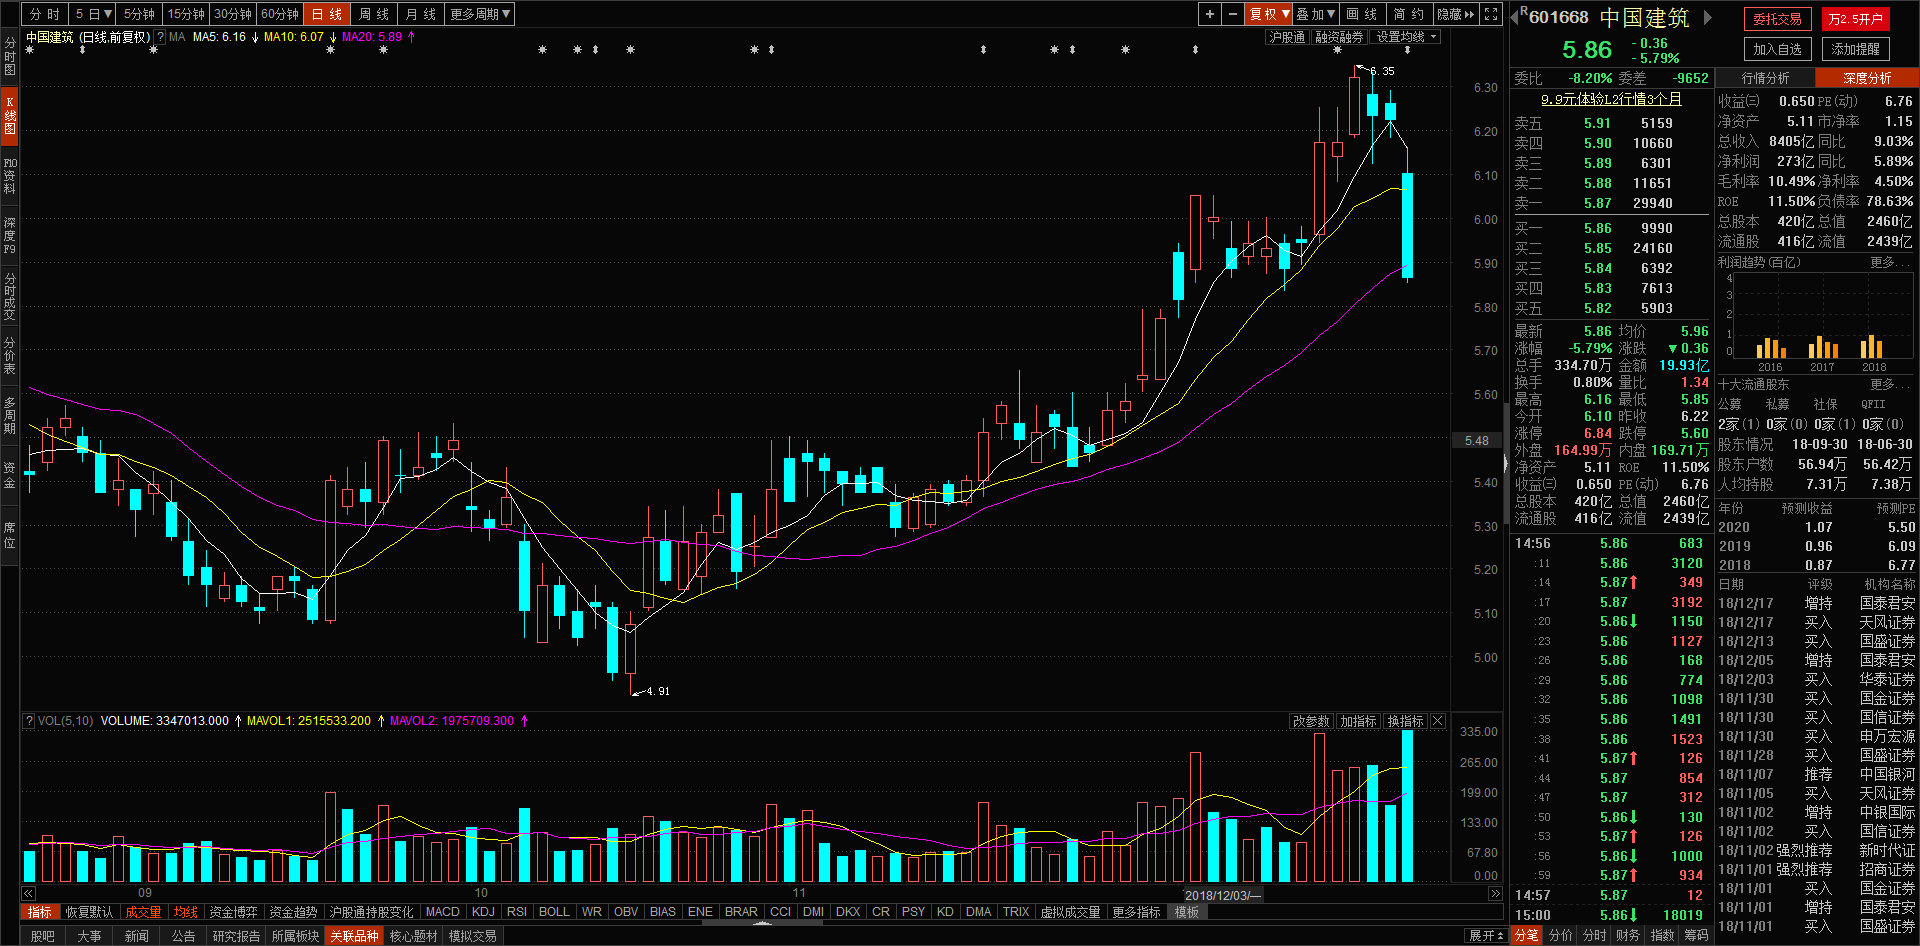This screenshot has height=946, width=1920.
Task: Toggle the 均线 moving average overlay
Action: [x=186, y=912]
